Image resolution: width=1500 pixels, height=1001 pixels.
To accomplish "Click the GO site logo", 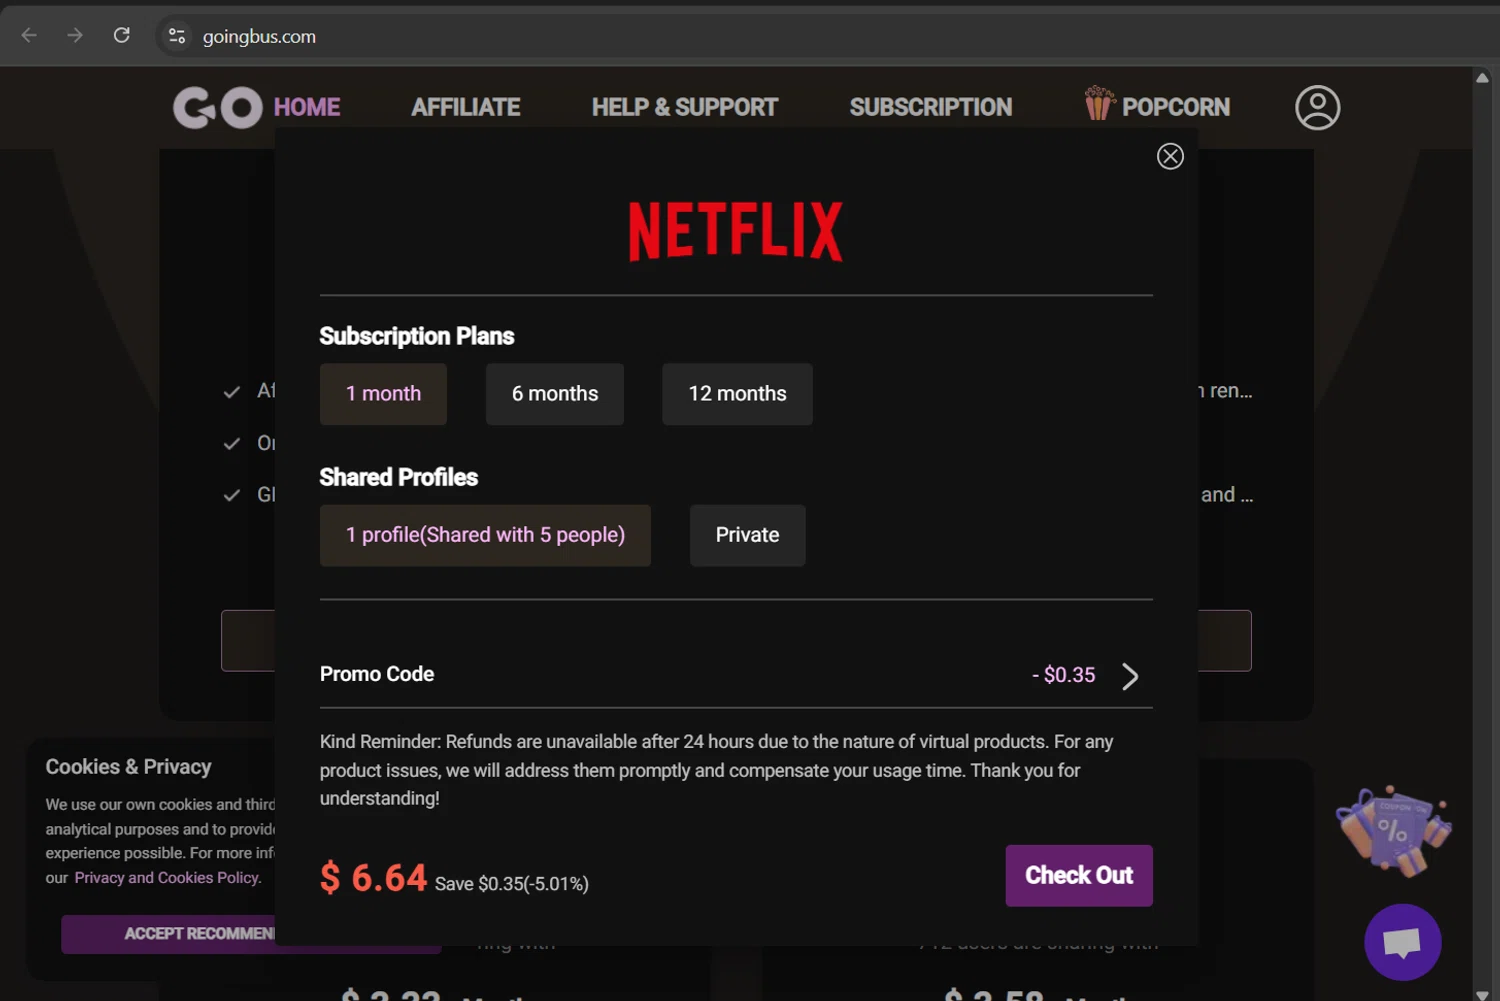I will pos(218,108).
